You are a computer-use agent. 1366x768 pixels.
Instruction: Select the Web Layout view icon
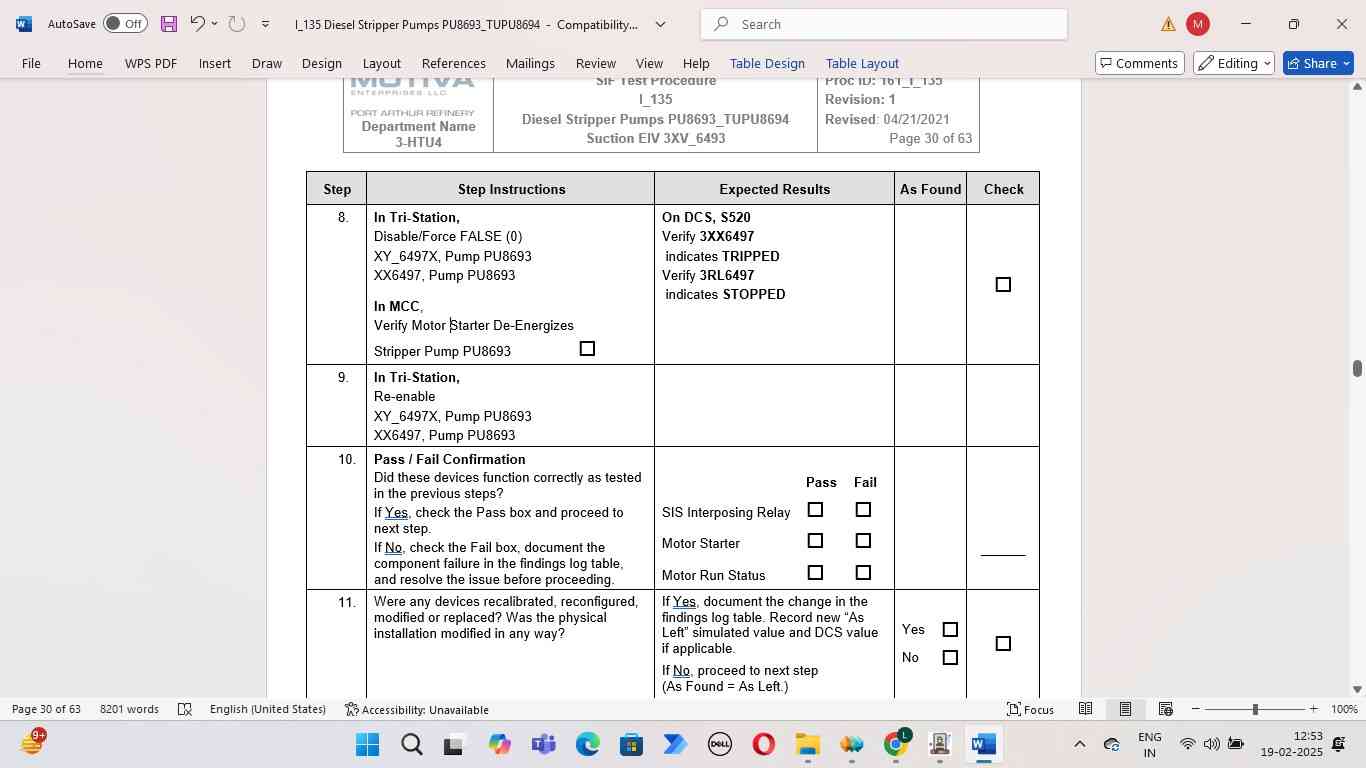pos(1165,709)
